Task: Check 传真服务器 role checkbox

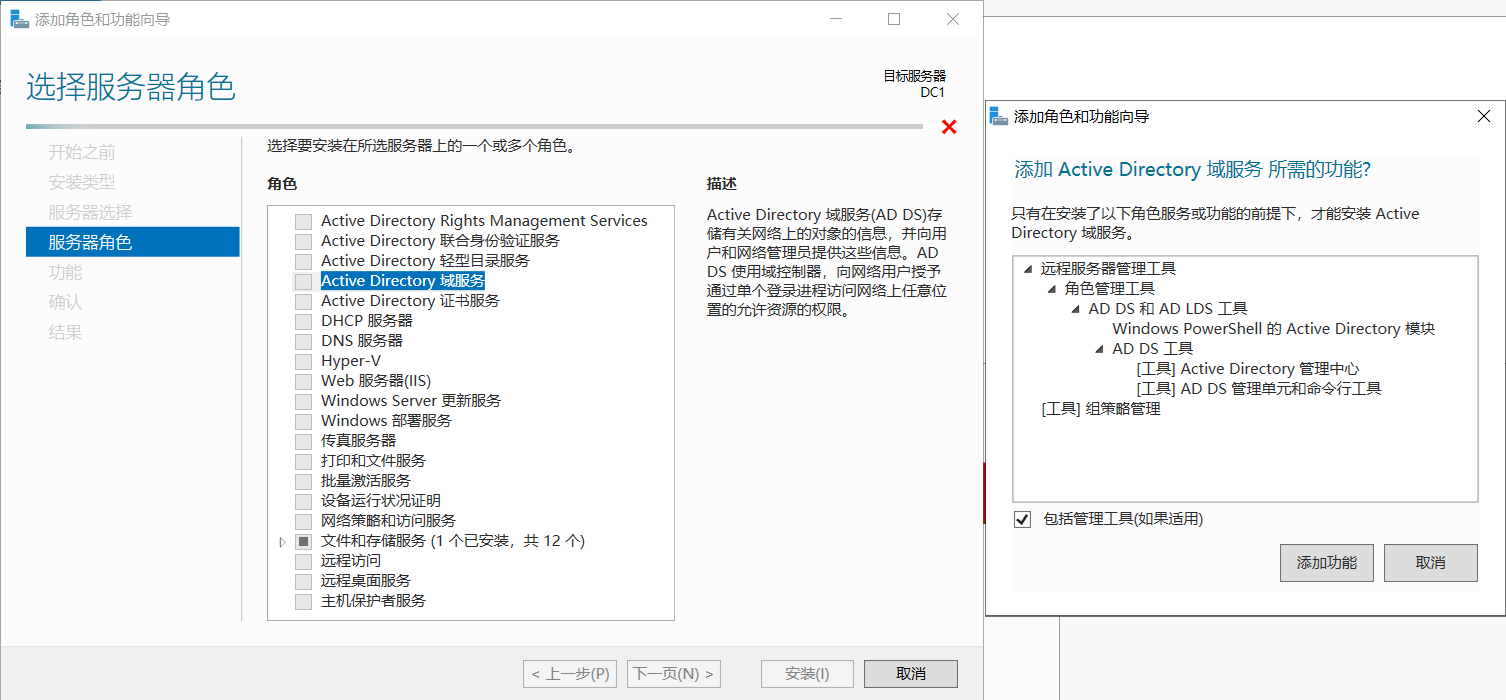Action: tap(303, 441)
